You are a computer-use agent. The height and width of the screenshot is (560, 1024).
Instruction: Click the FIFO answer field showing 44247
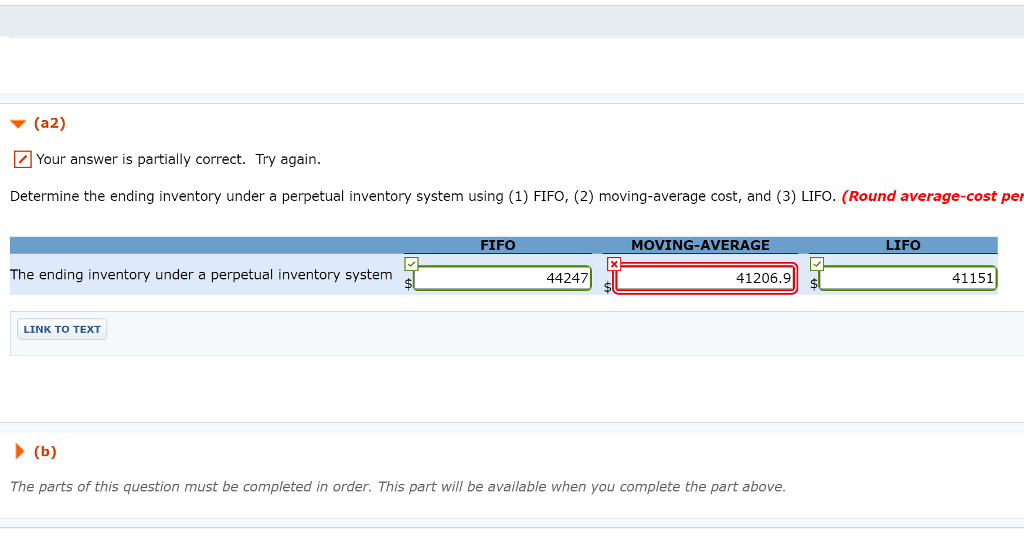click(502, 279)
